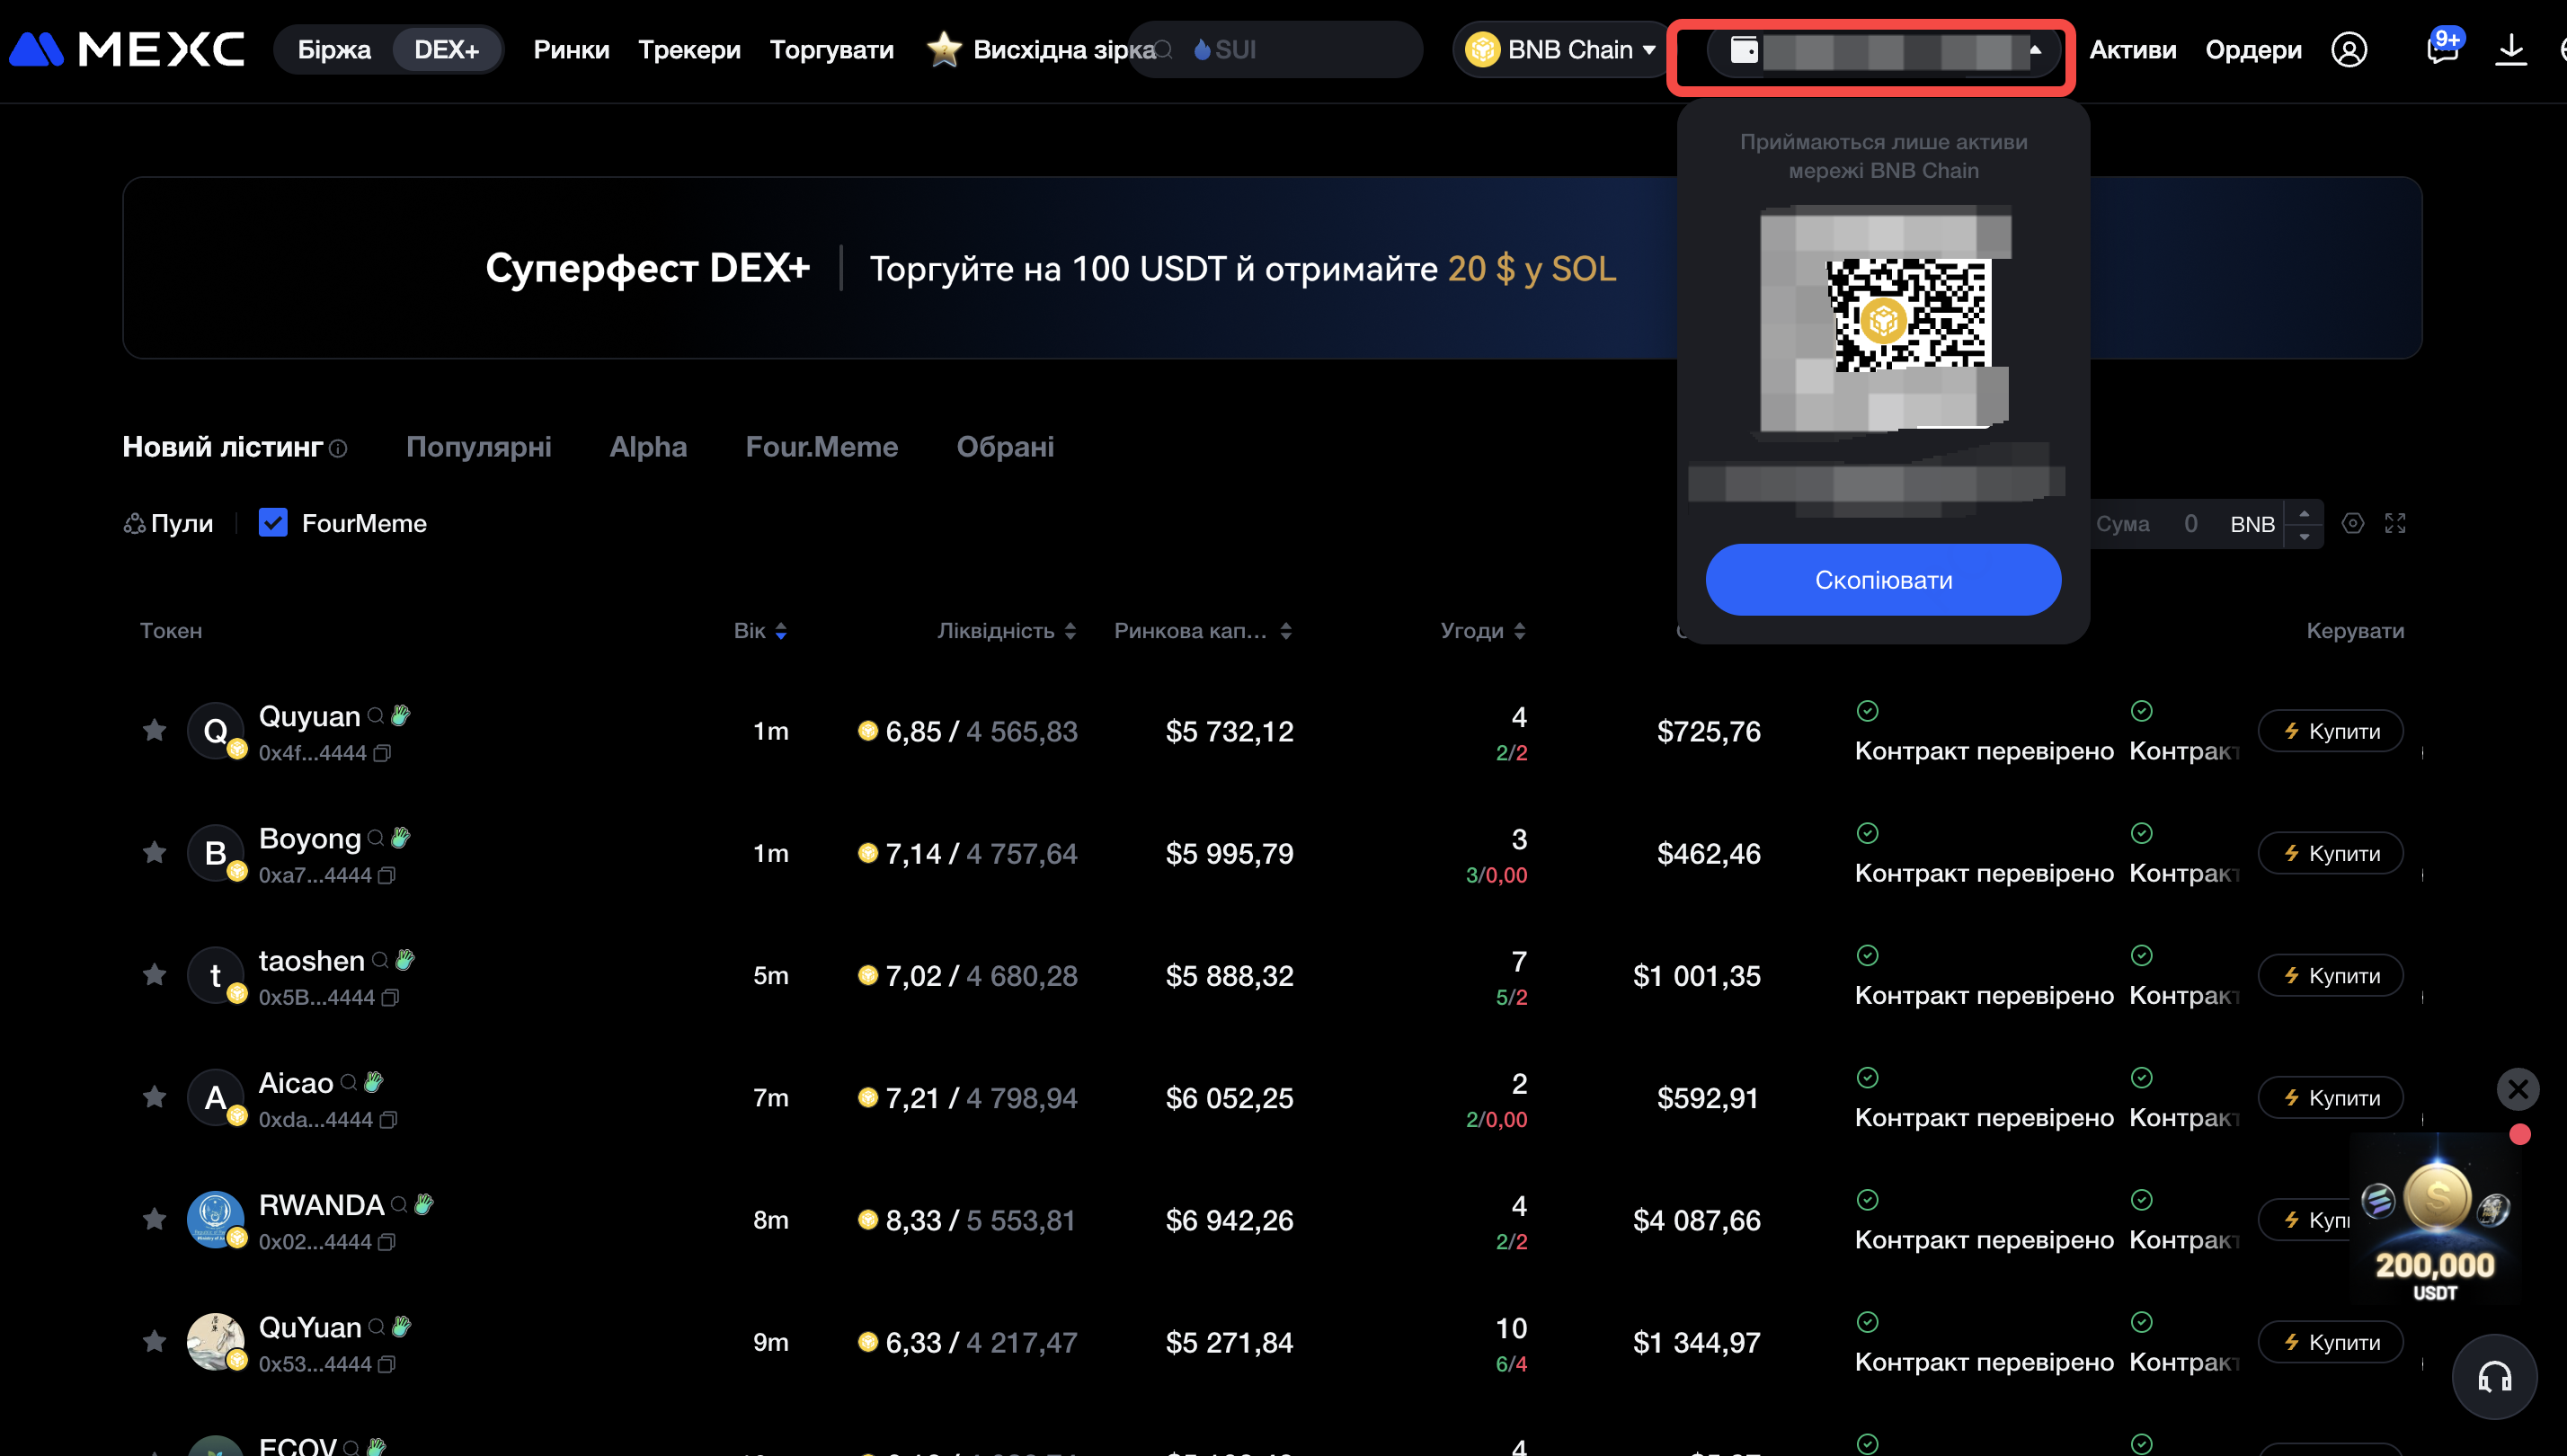Open the notifications message icon
This screenshot has height=1456, width=2567.
click(2442, 49)
